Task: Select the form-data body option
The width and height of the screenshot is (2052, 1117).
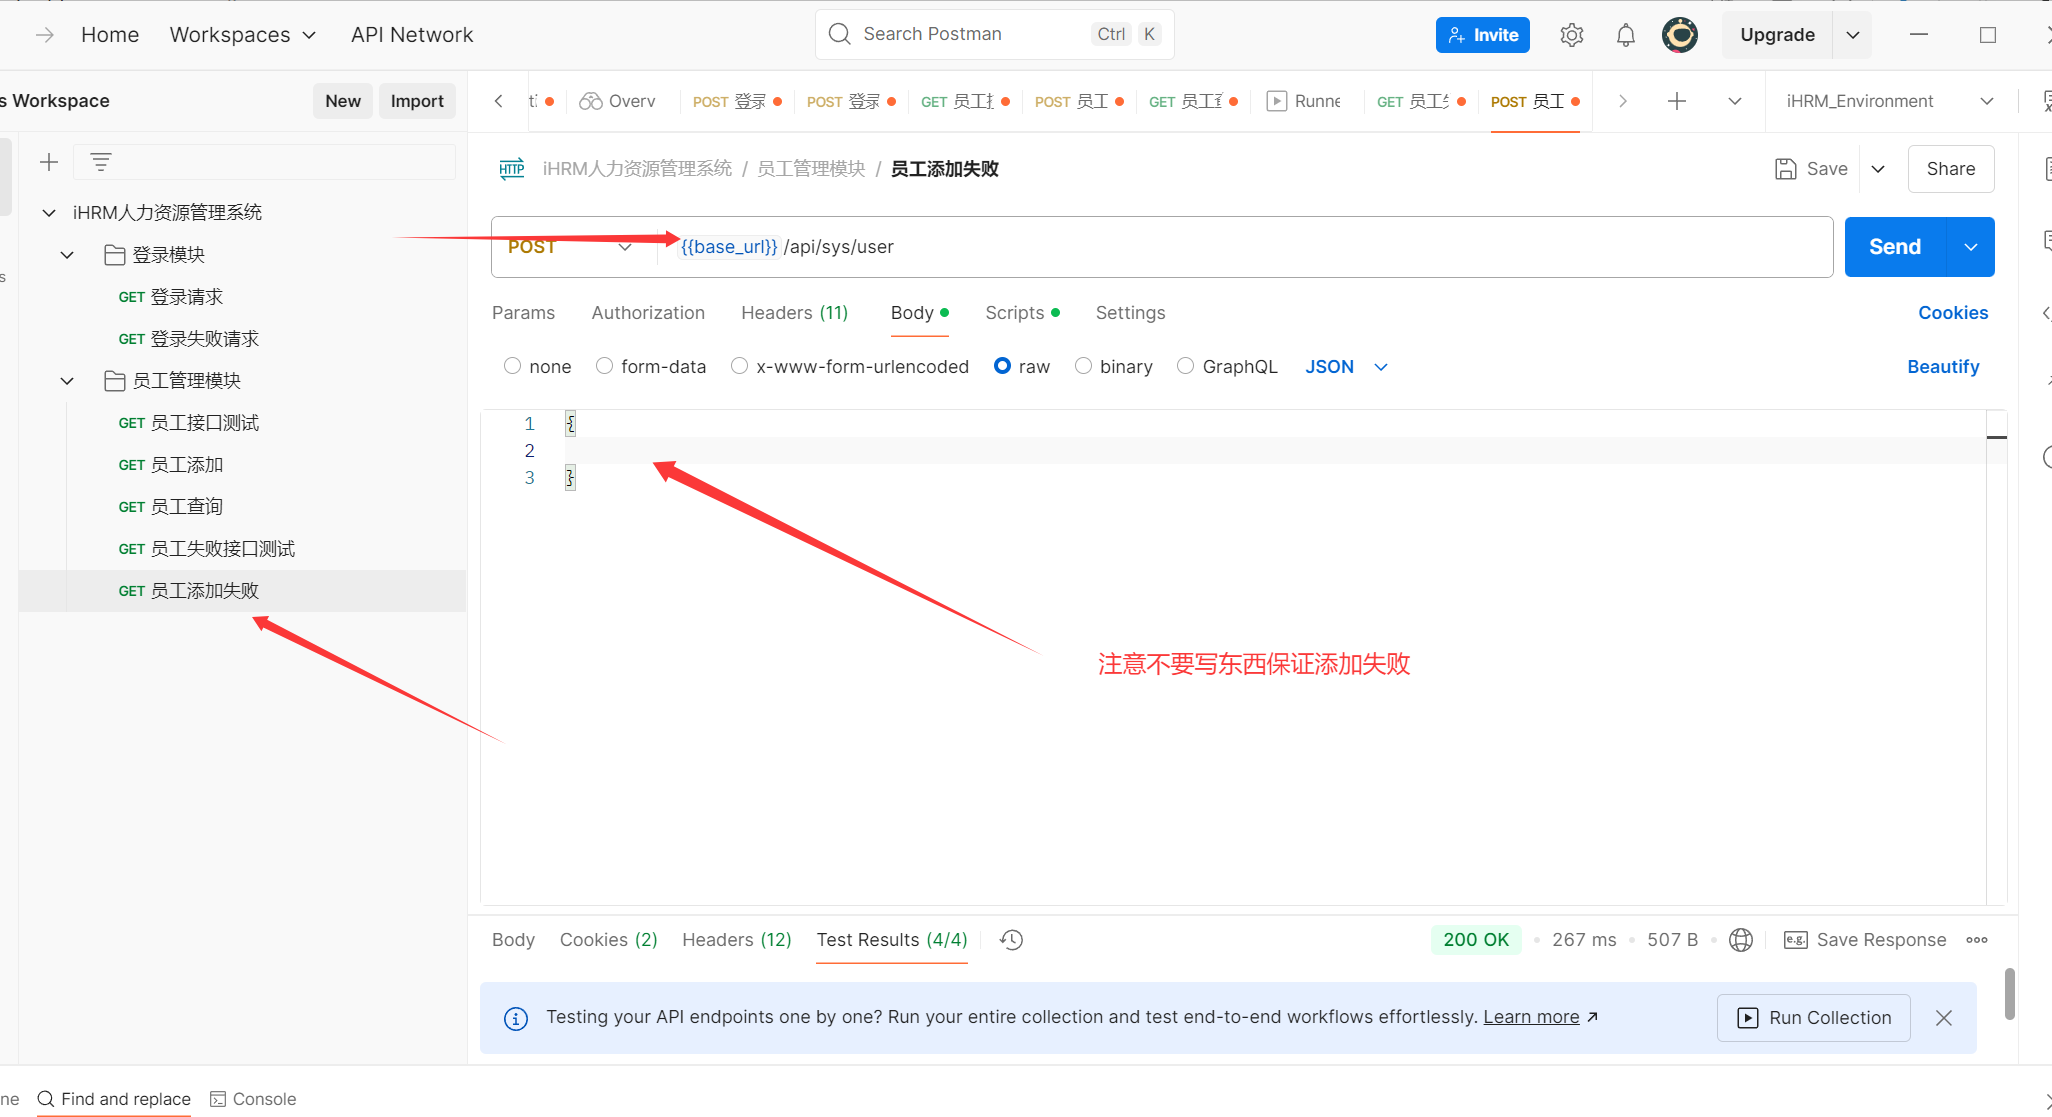Action: [x=604, y=366]
